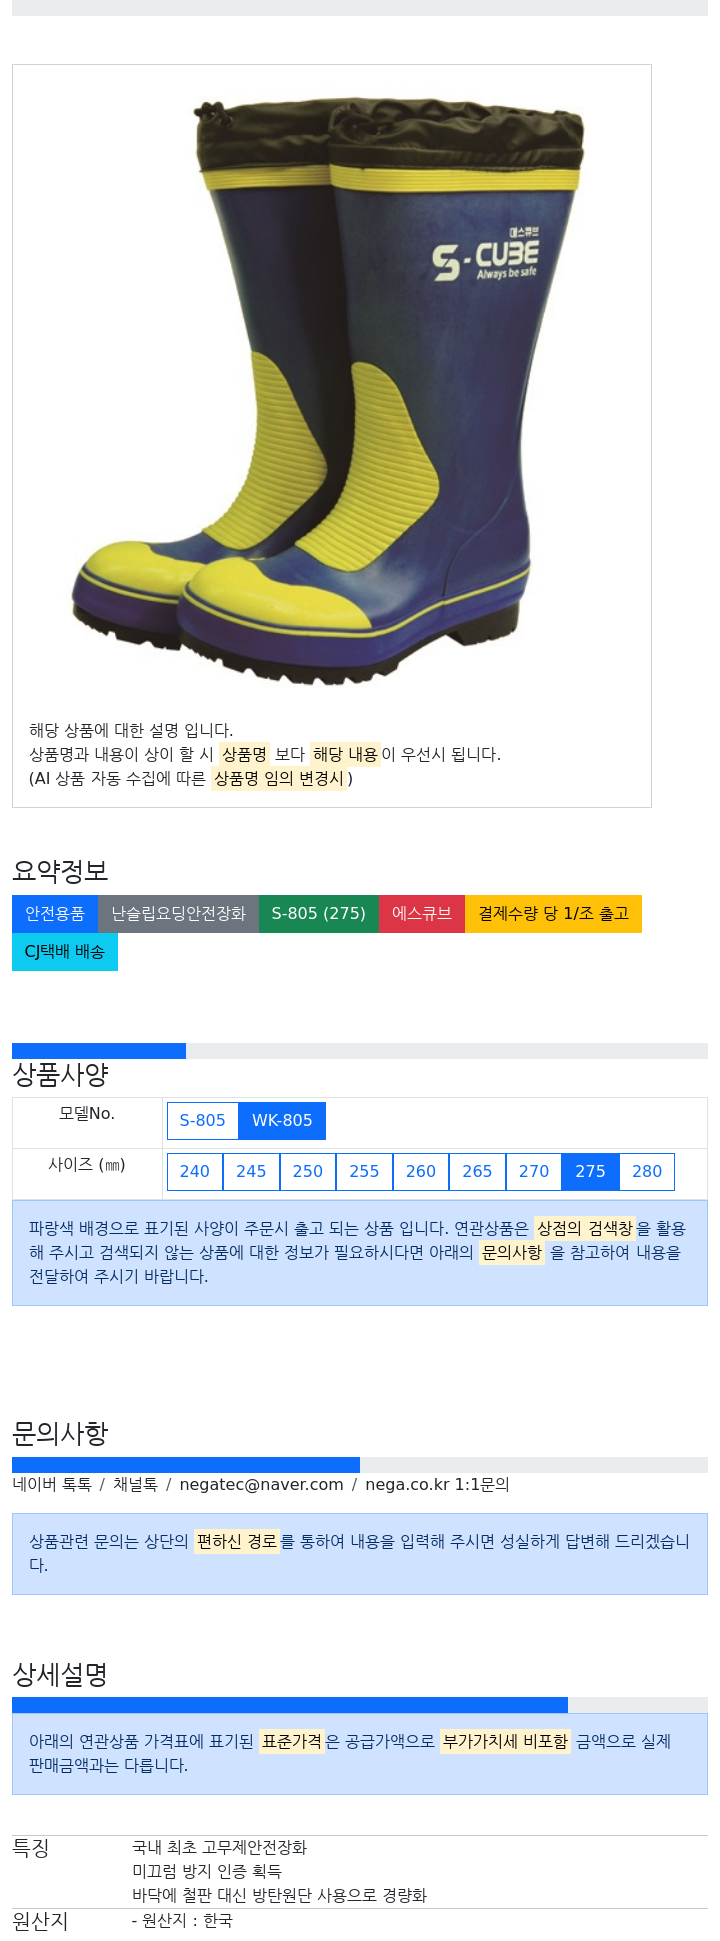This screenshot has width=720, height=1941.
Task: Click the negatec@naver.com email contact
Action: [x=262, y=1485]
